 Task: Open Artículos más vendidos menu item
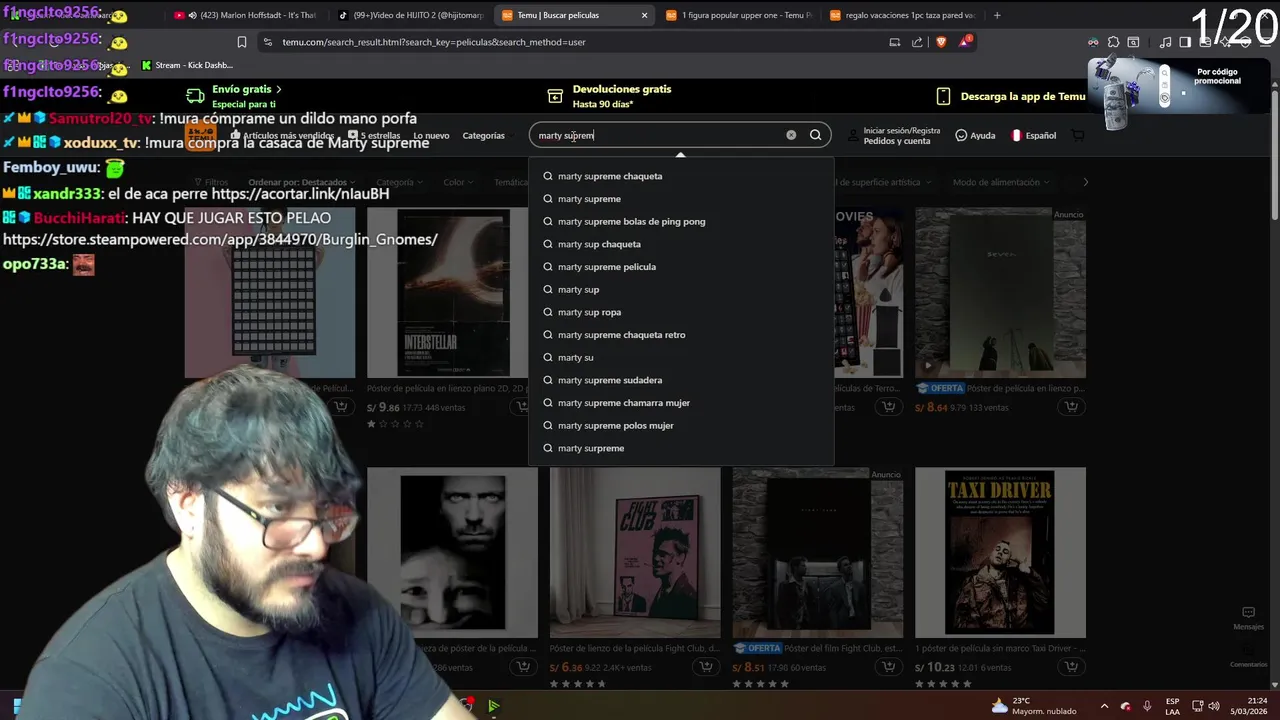pyautogui.click(x=283, y=135)
